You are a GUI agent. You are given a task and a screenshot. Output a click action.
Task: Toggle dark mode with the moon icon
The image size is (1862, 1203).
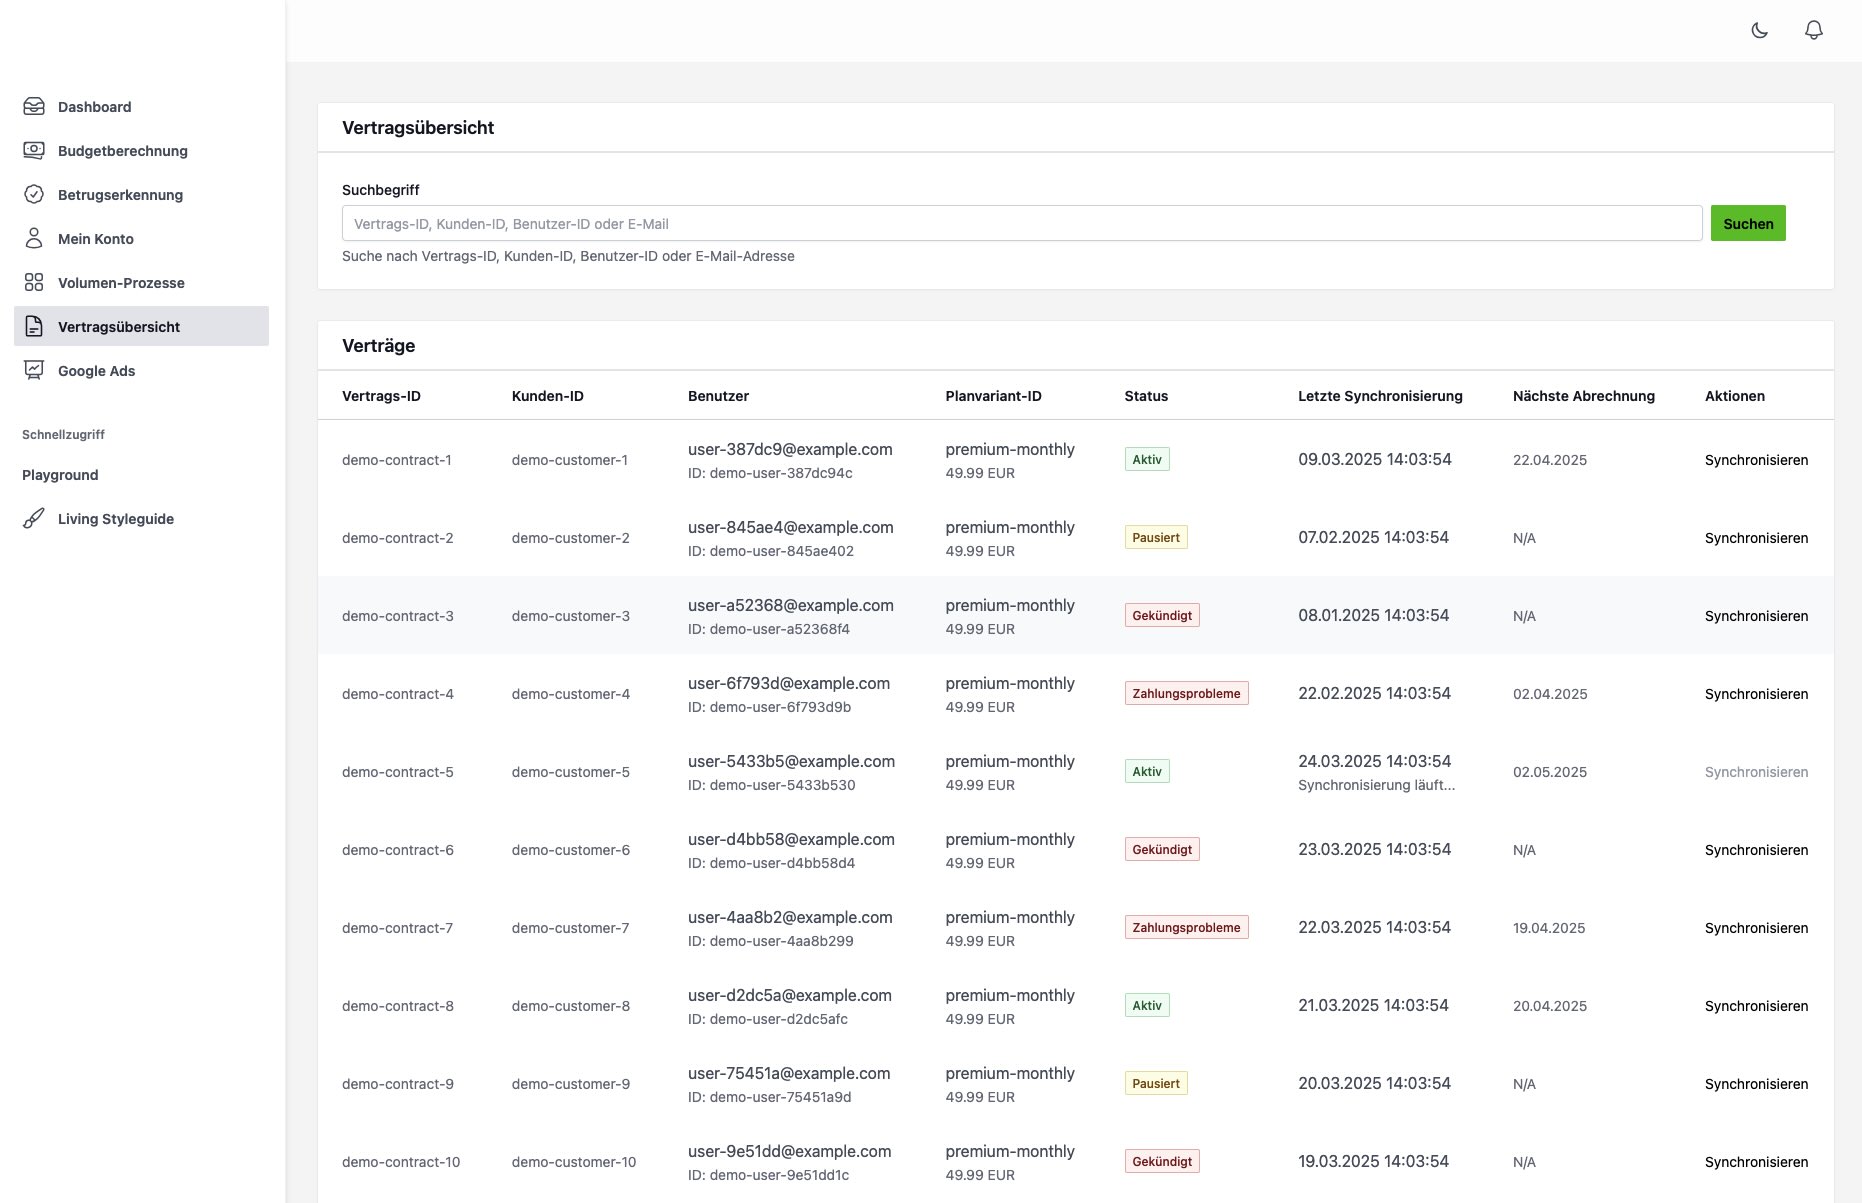click(1760, 30)
